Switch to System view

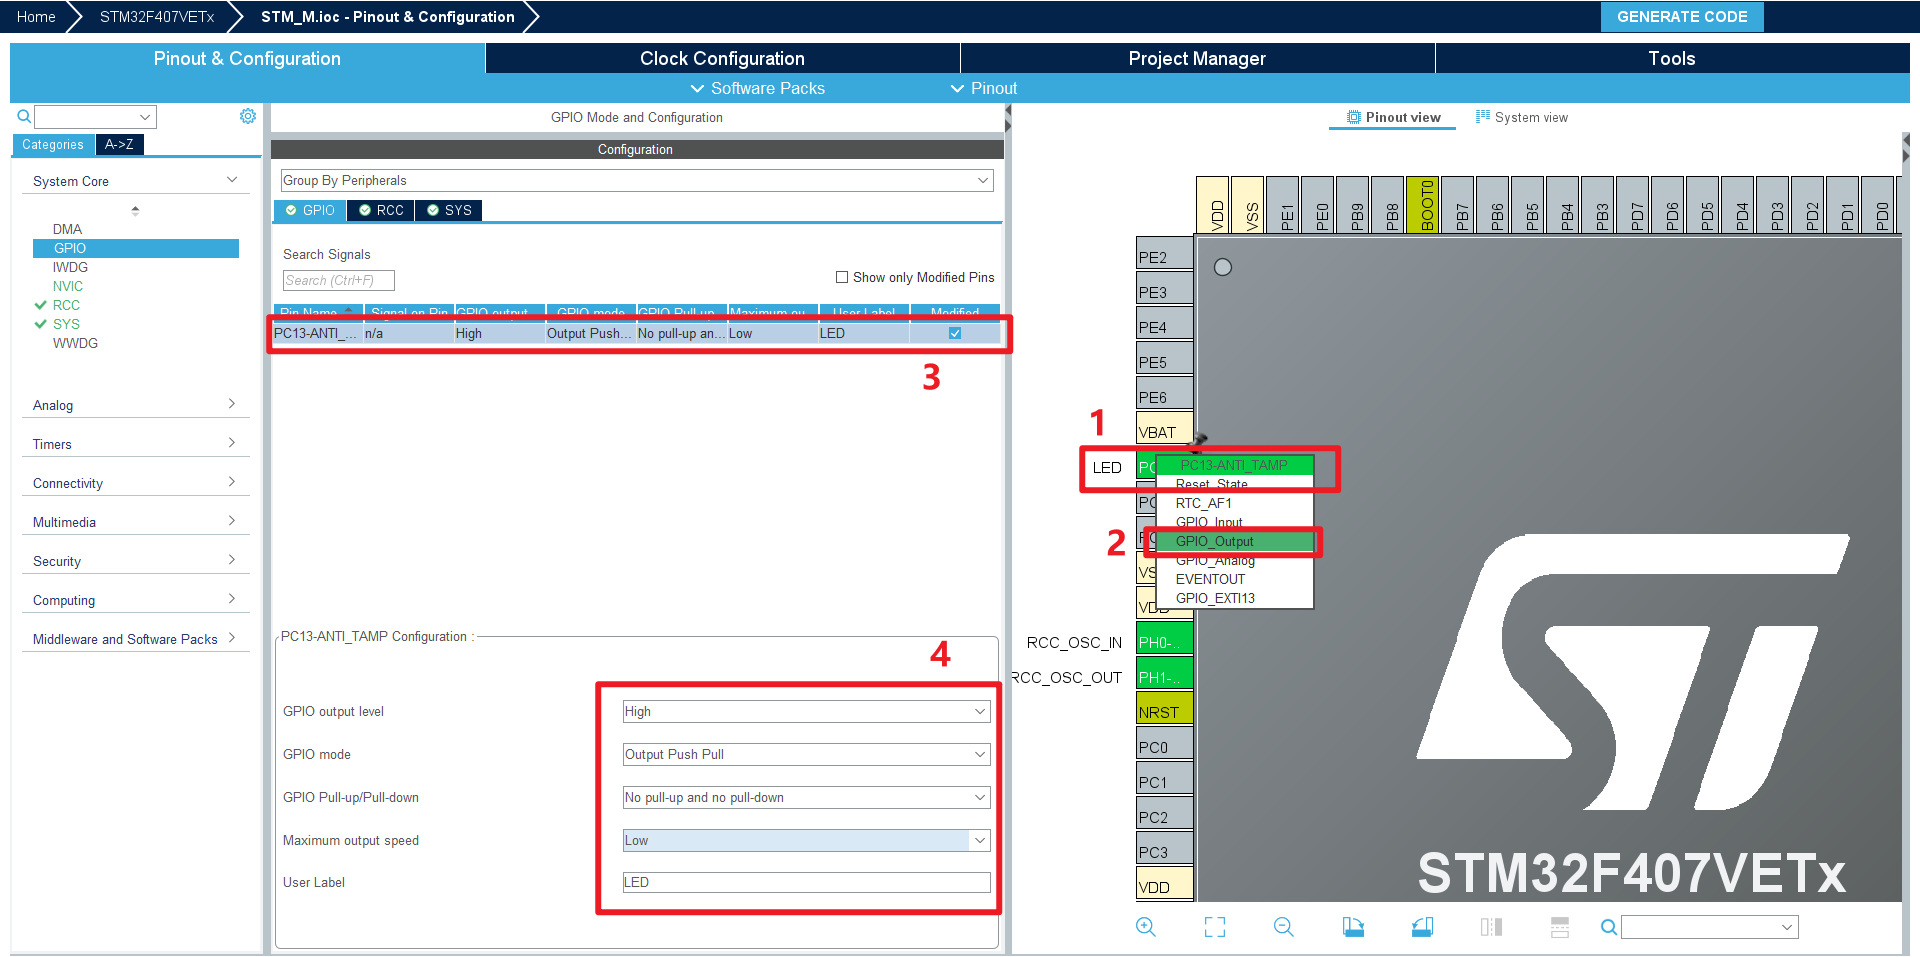point(1522,117)
